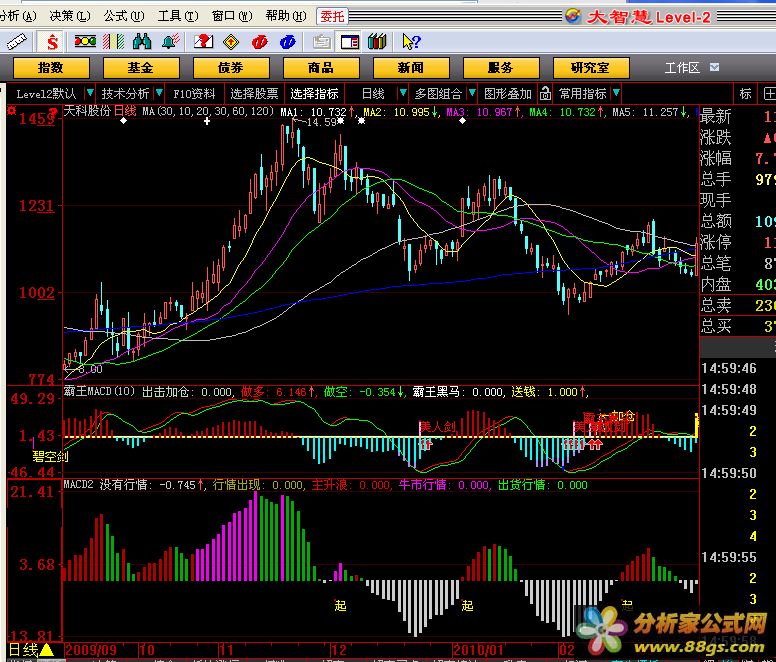Expand the 多图组合 dropdown arrow

pyautogui.click(x=472, y=93)
